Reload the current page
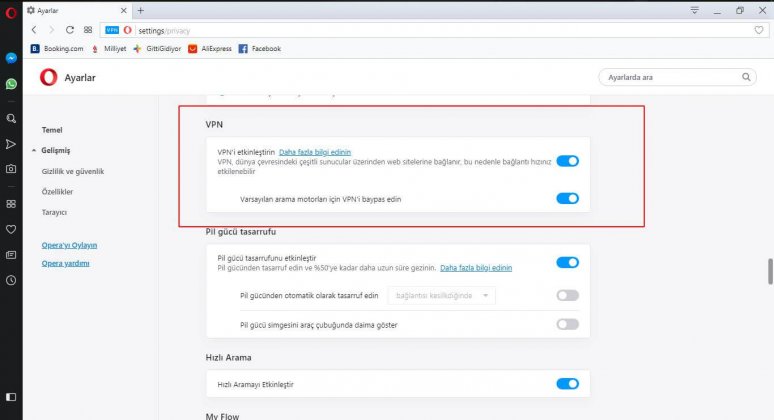 [x=70, y=30]
